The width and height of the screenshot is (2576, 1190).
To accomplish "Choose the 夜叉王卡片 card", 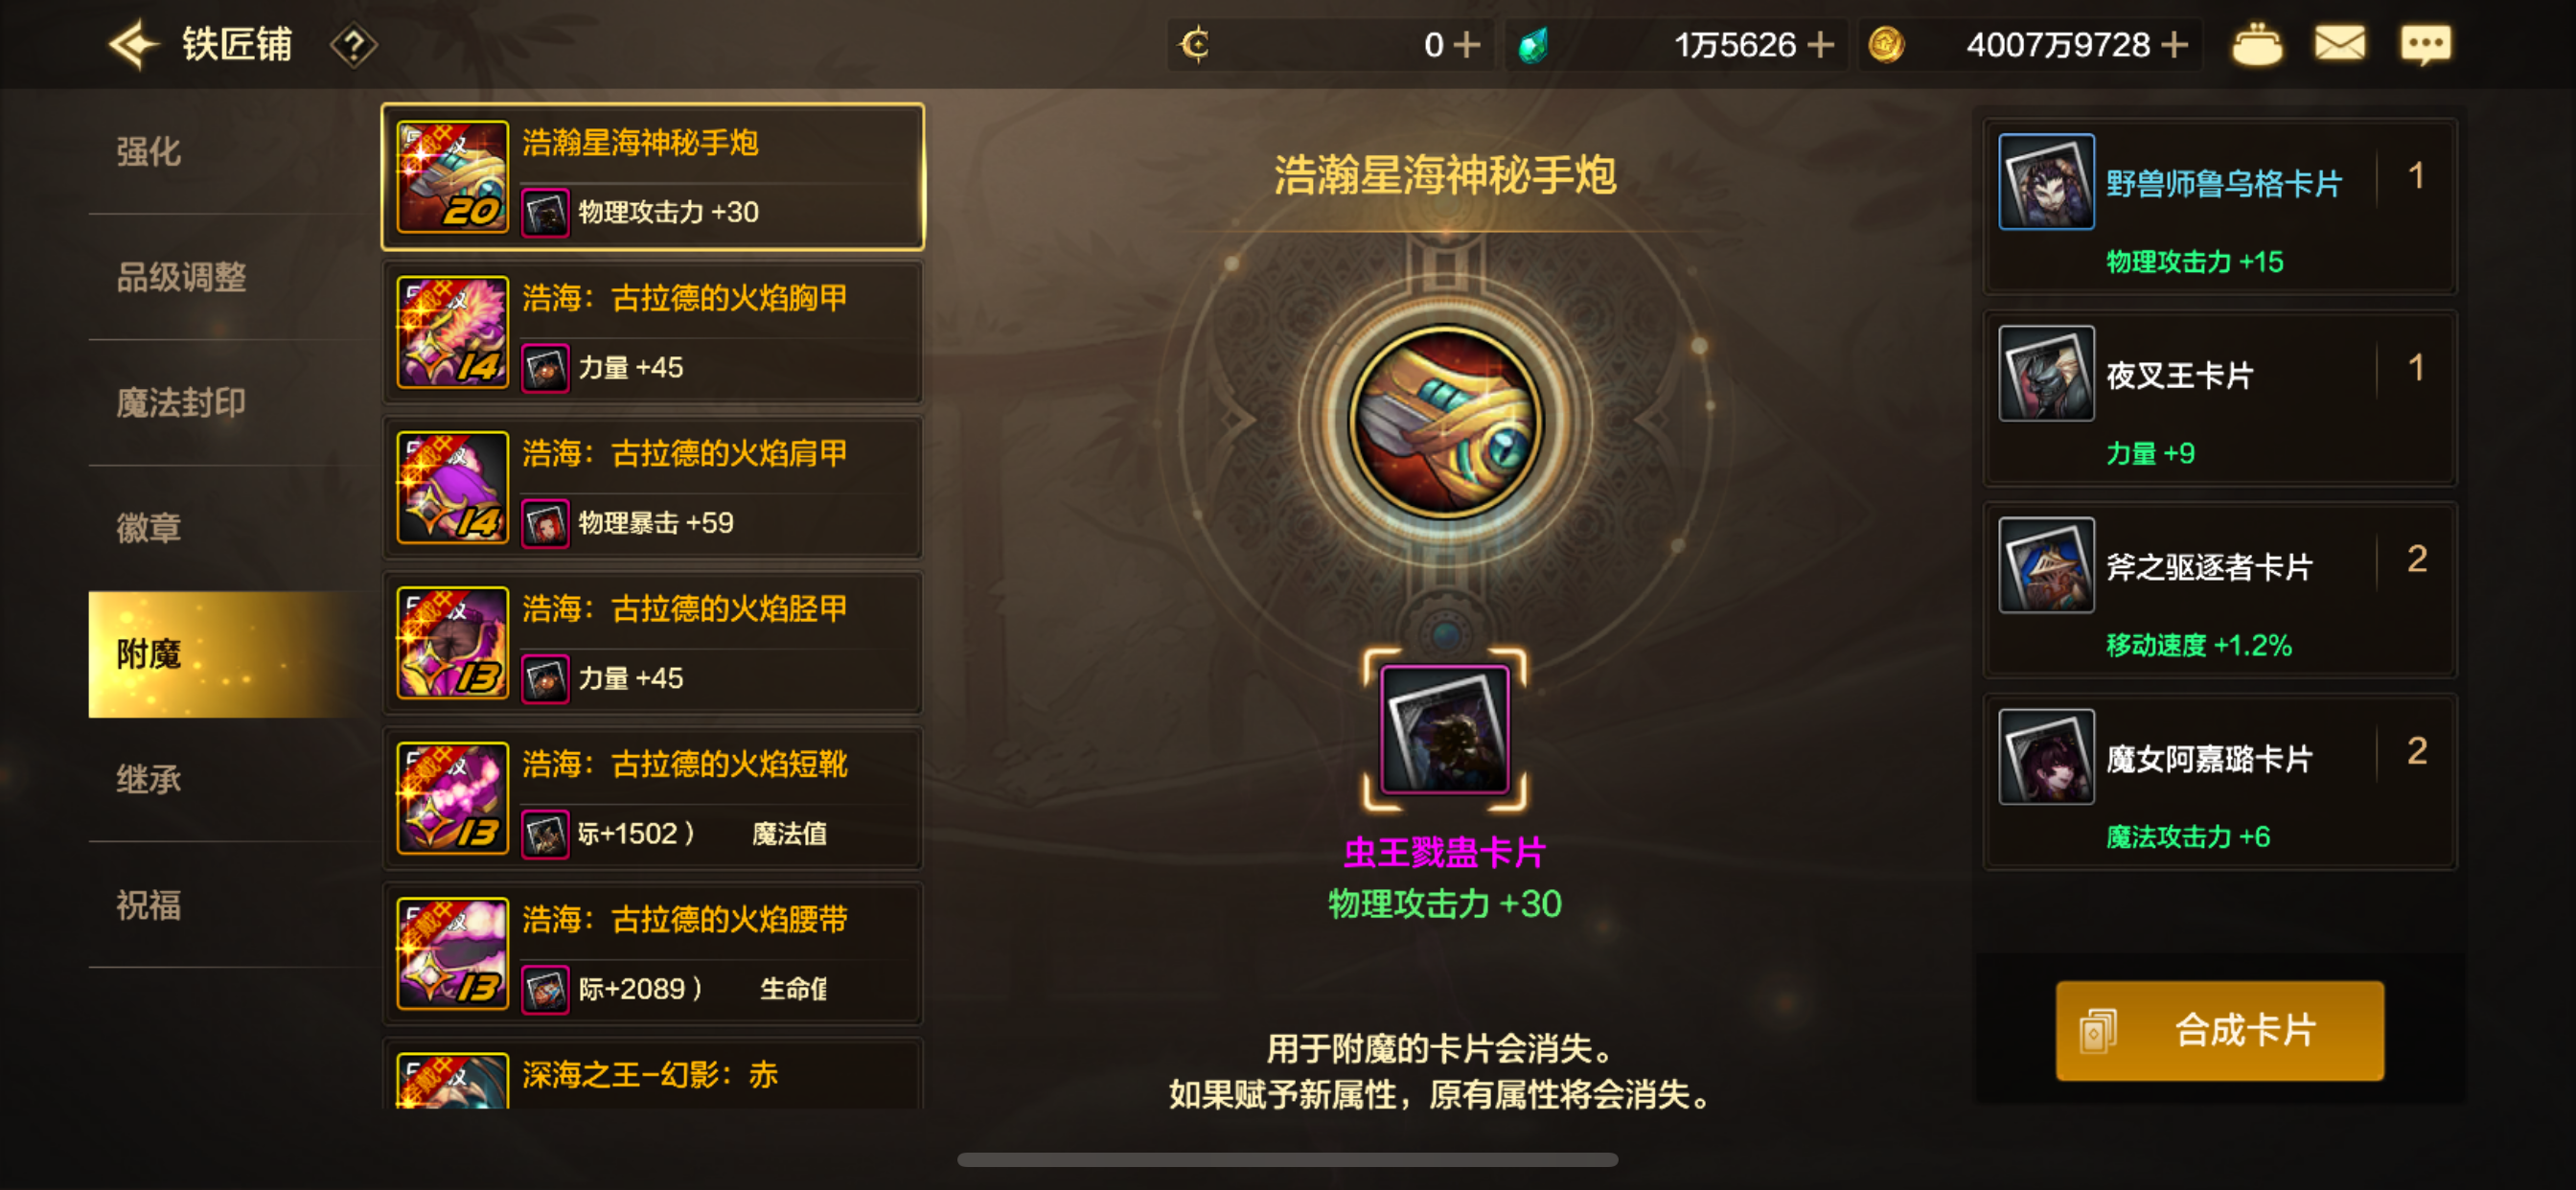I will tap(2220, 399).
